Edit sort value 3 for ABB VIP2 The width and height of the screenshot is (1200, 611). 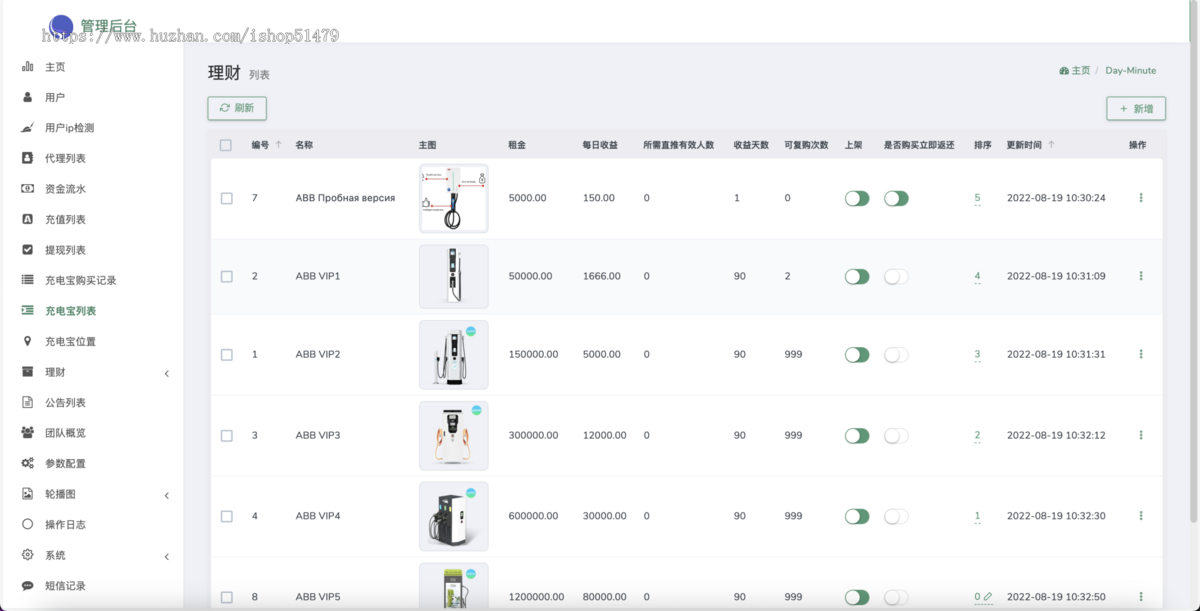(x=977, y=354)
